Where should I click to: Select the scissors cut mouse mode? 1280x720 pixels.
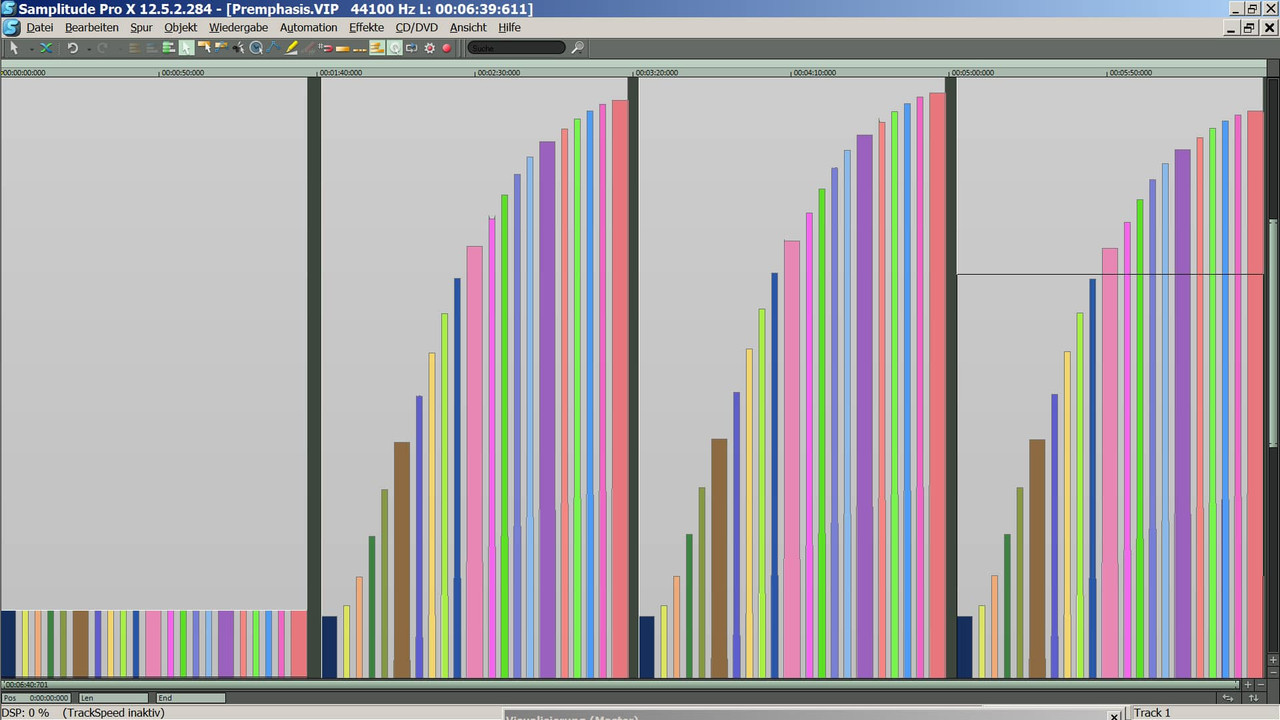pos(238,47)
